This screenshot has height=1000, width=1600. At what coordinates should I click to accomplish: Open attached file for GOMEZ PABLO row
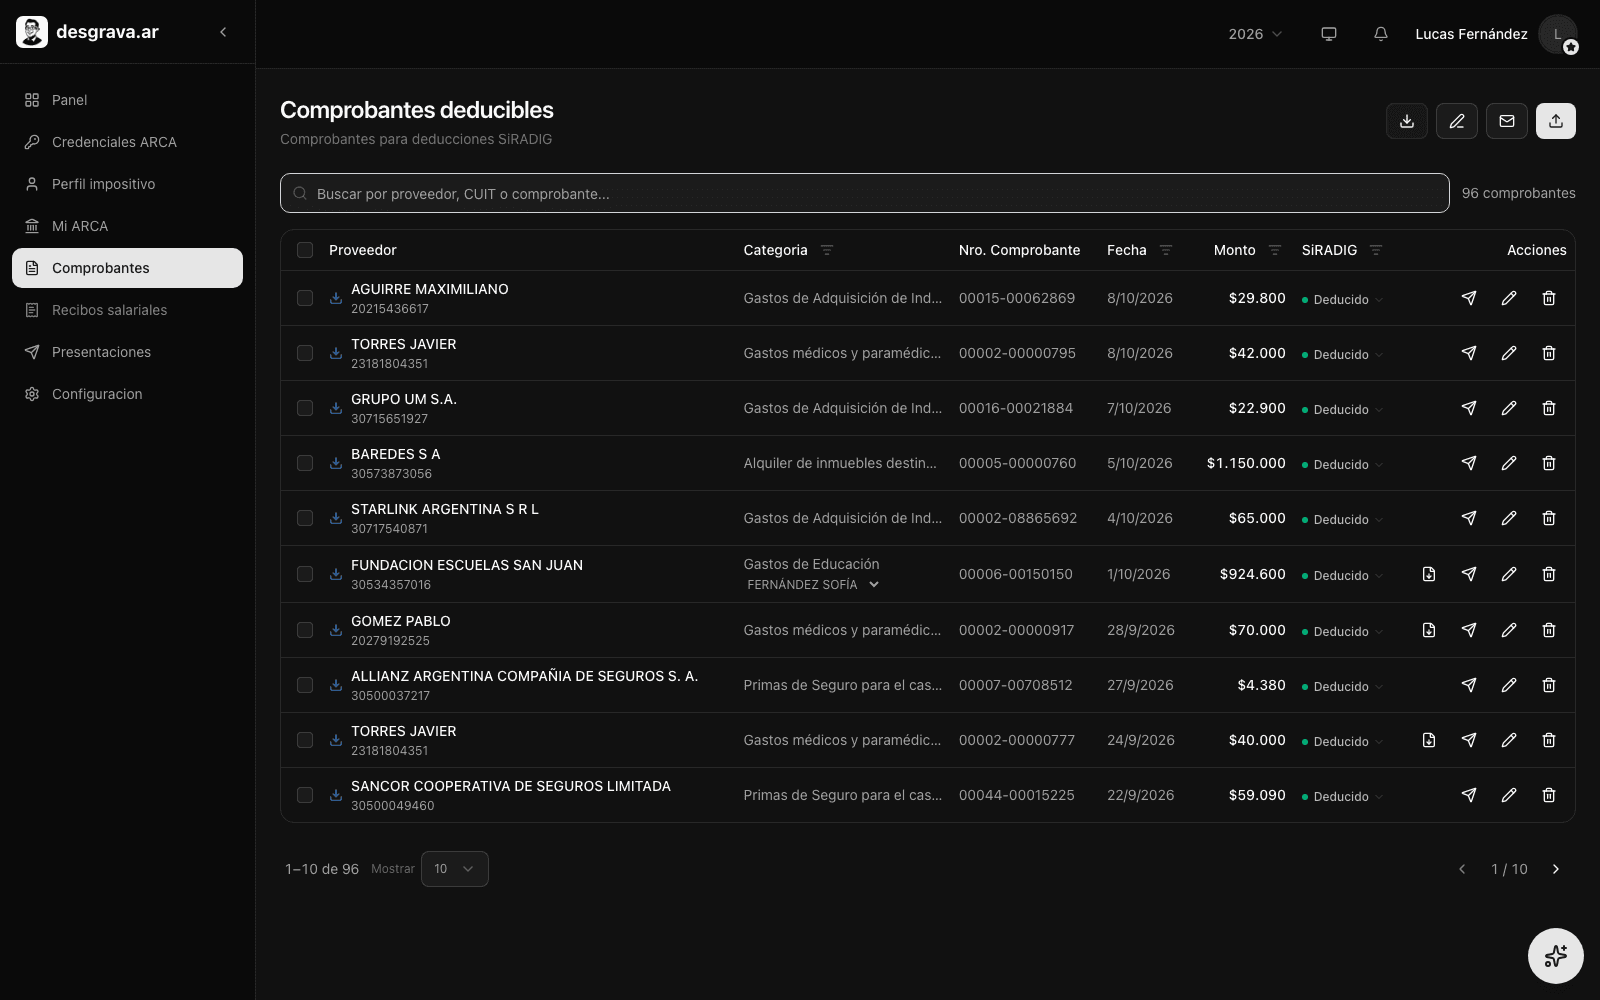1429,630
